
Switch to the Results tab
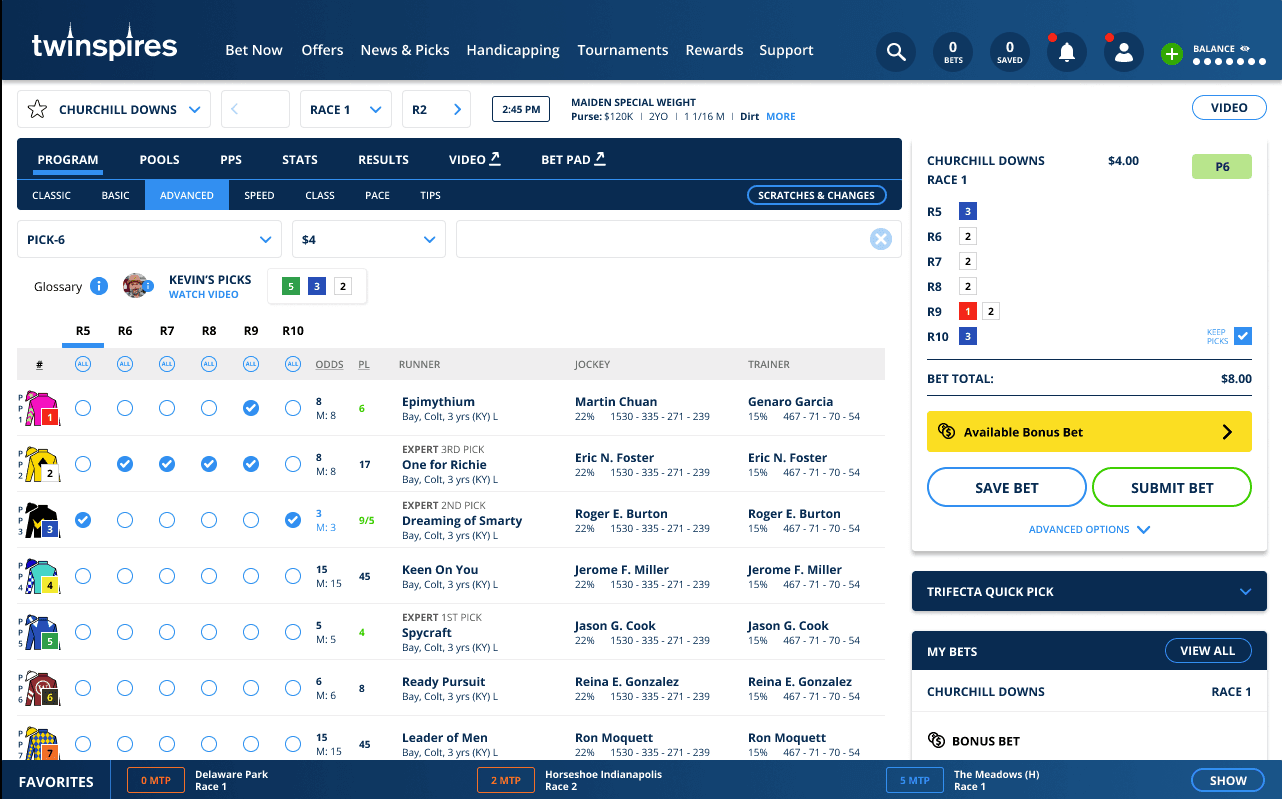tap(383, 160)
